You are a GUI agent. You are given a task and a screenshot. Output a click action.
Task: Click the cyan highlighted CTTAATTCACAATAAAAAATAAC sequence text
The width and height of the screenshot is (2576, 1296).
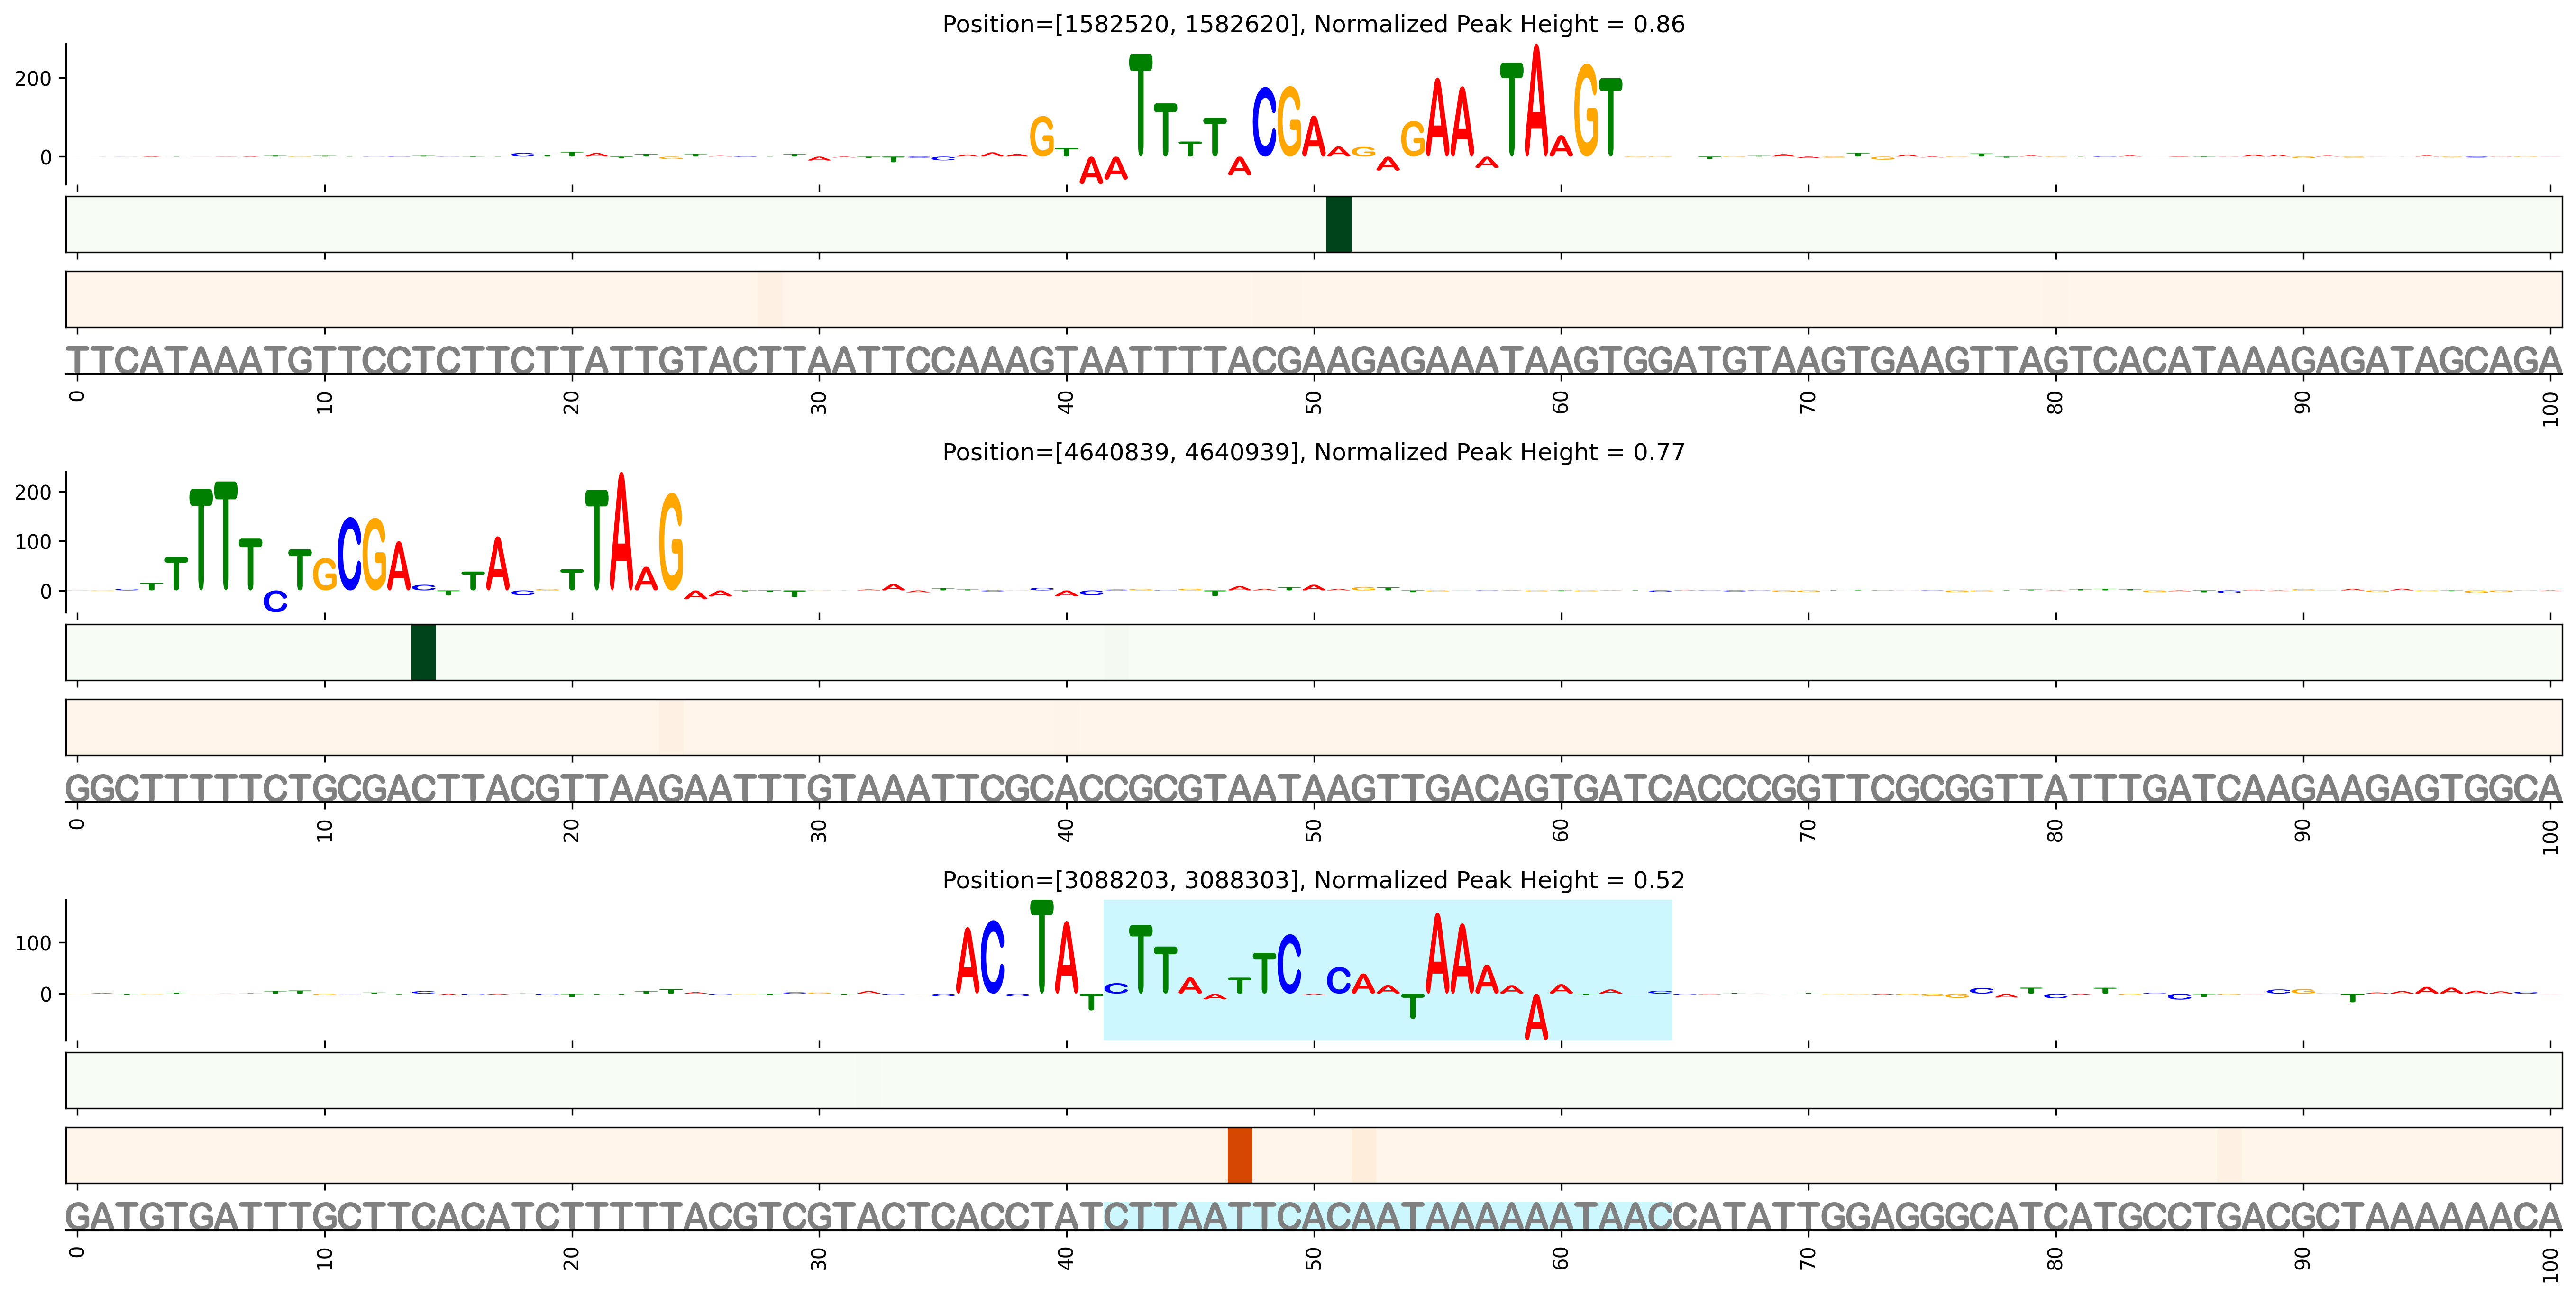click(1387, 1216)
